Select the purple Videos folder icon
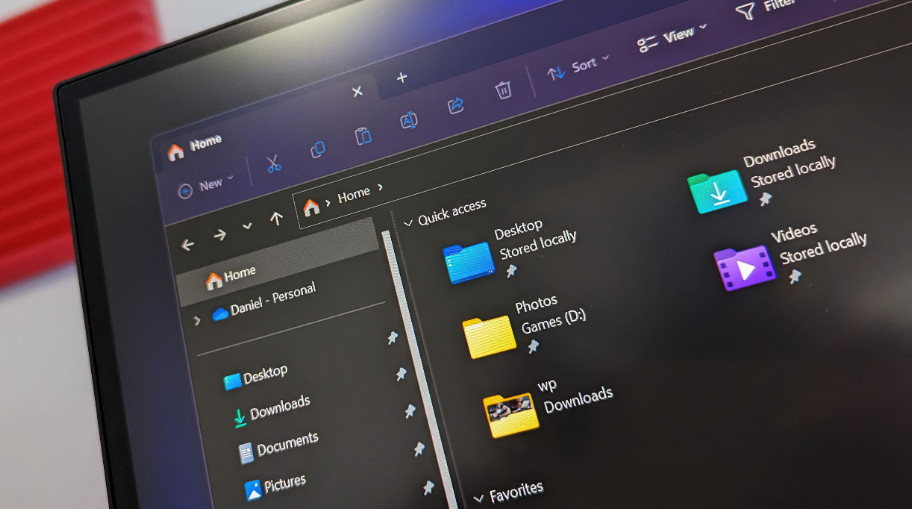The image size is (912, 509). click(744, 268)
